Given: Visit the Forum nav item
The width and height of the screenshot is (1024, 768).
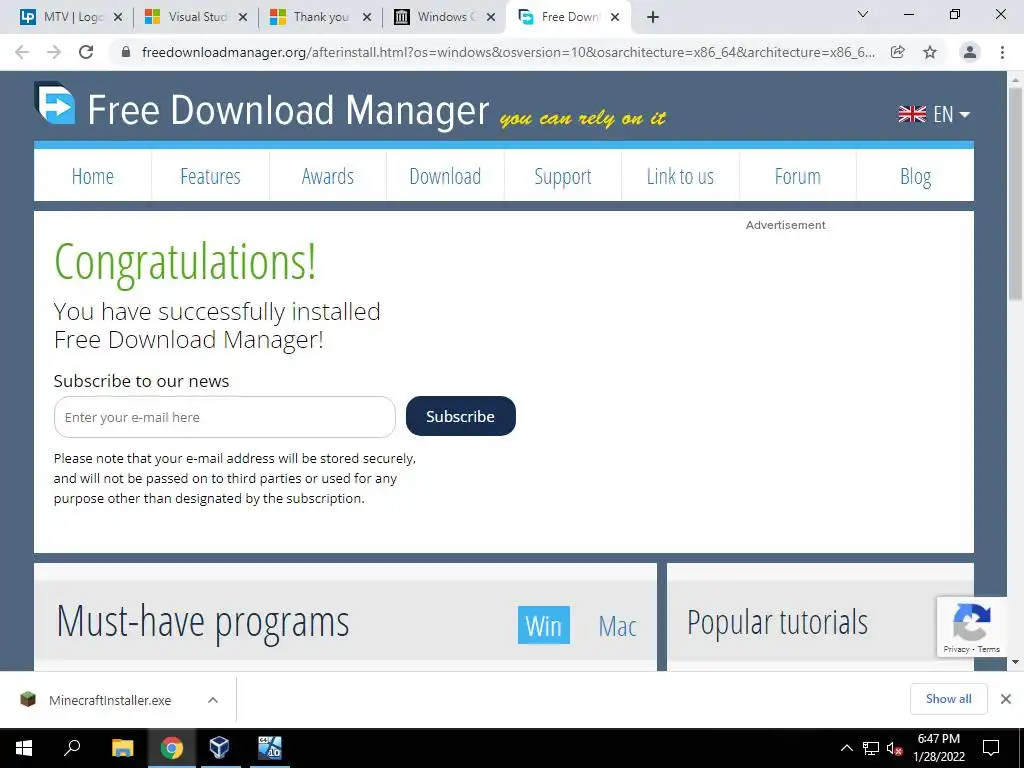Looking at the screenshot, I should (797, 176).
